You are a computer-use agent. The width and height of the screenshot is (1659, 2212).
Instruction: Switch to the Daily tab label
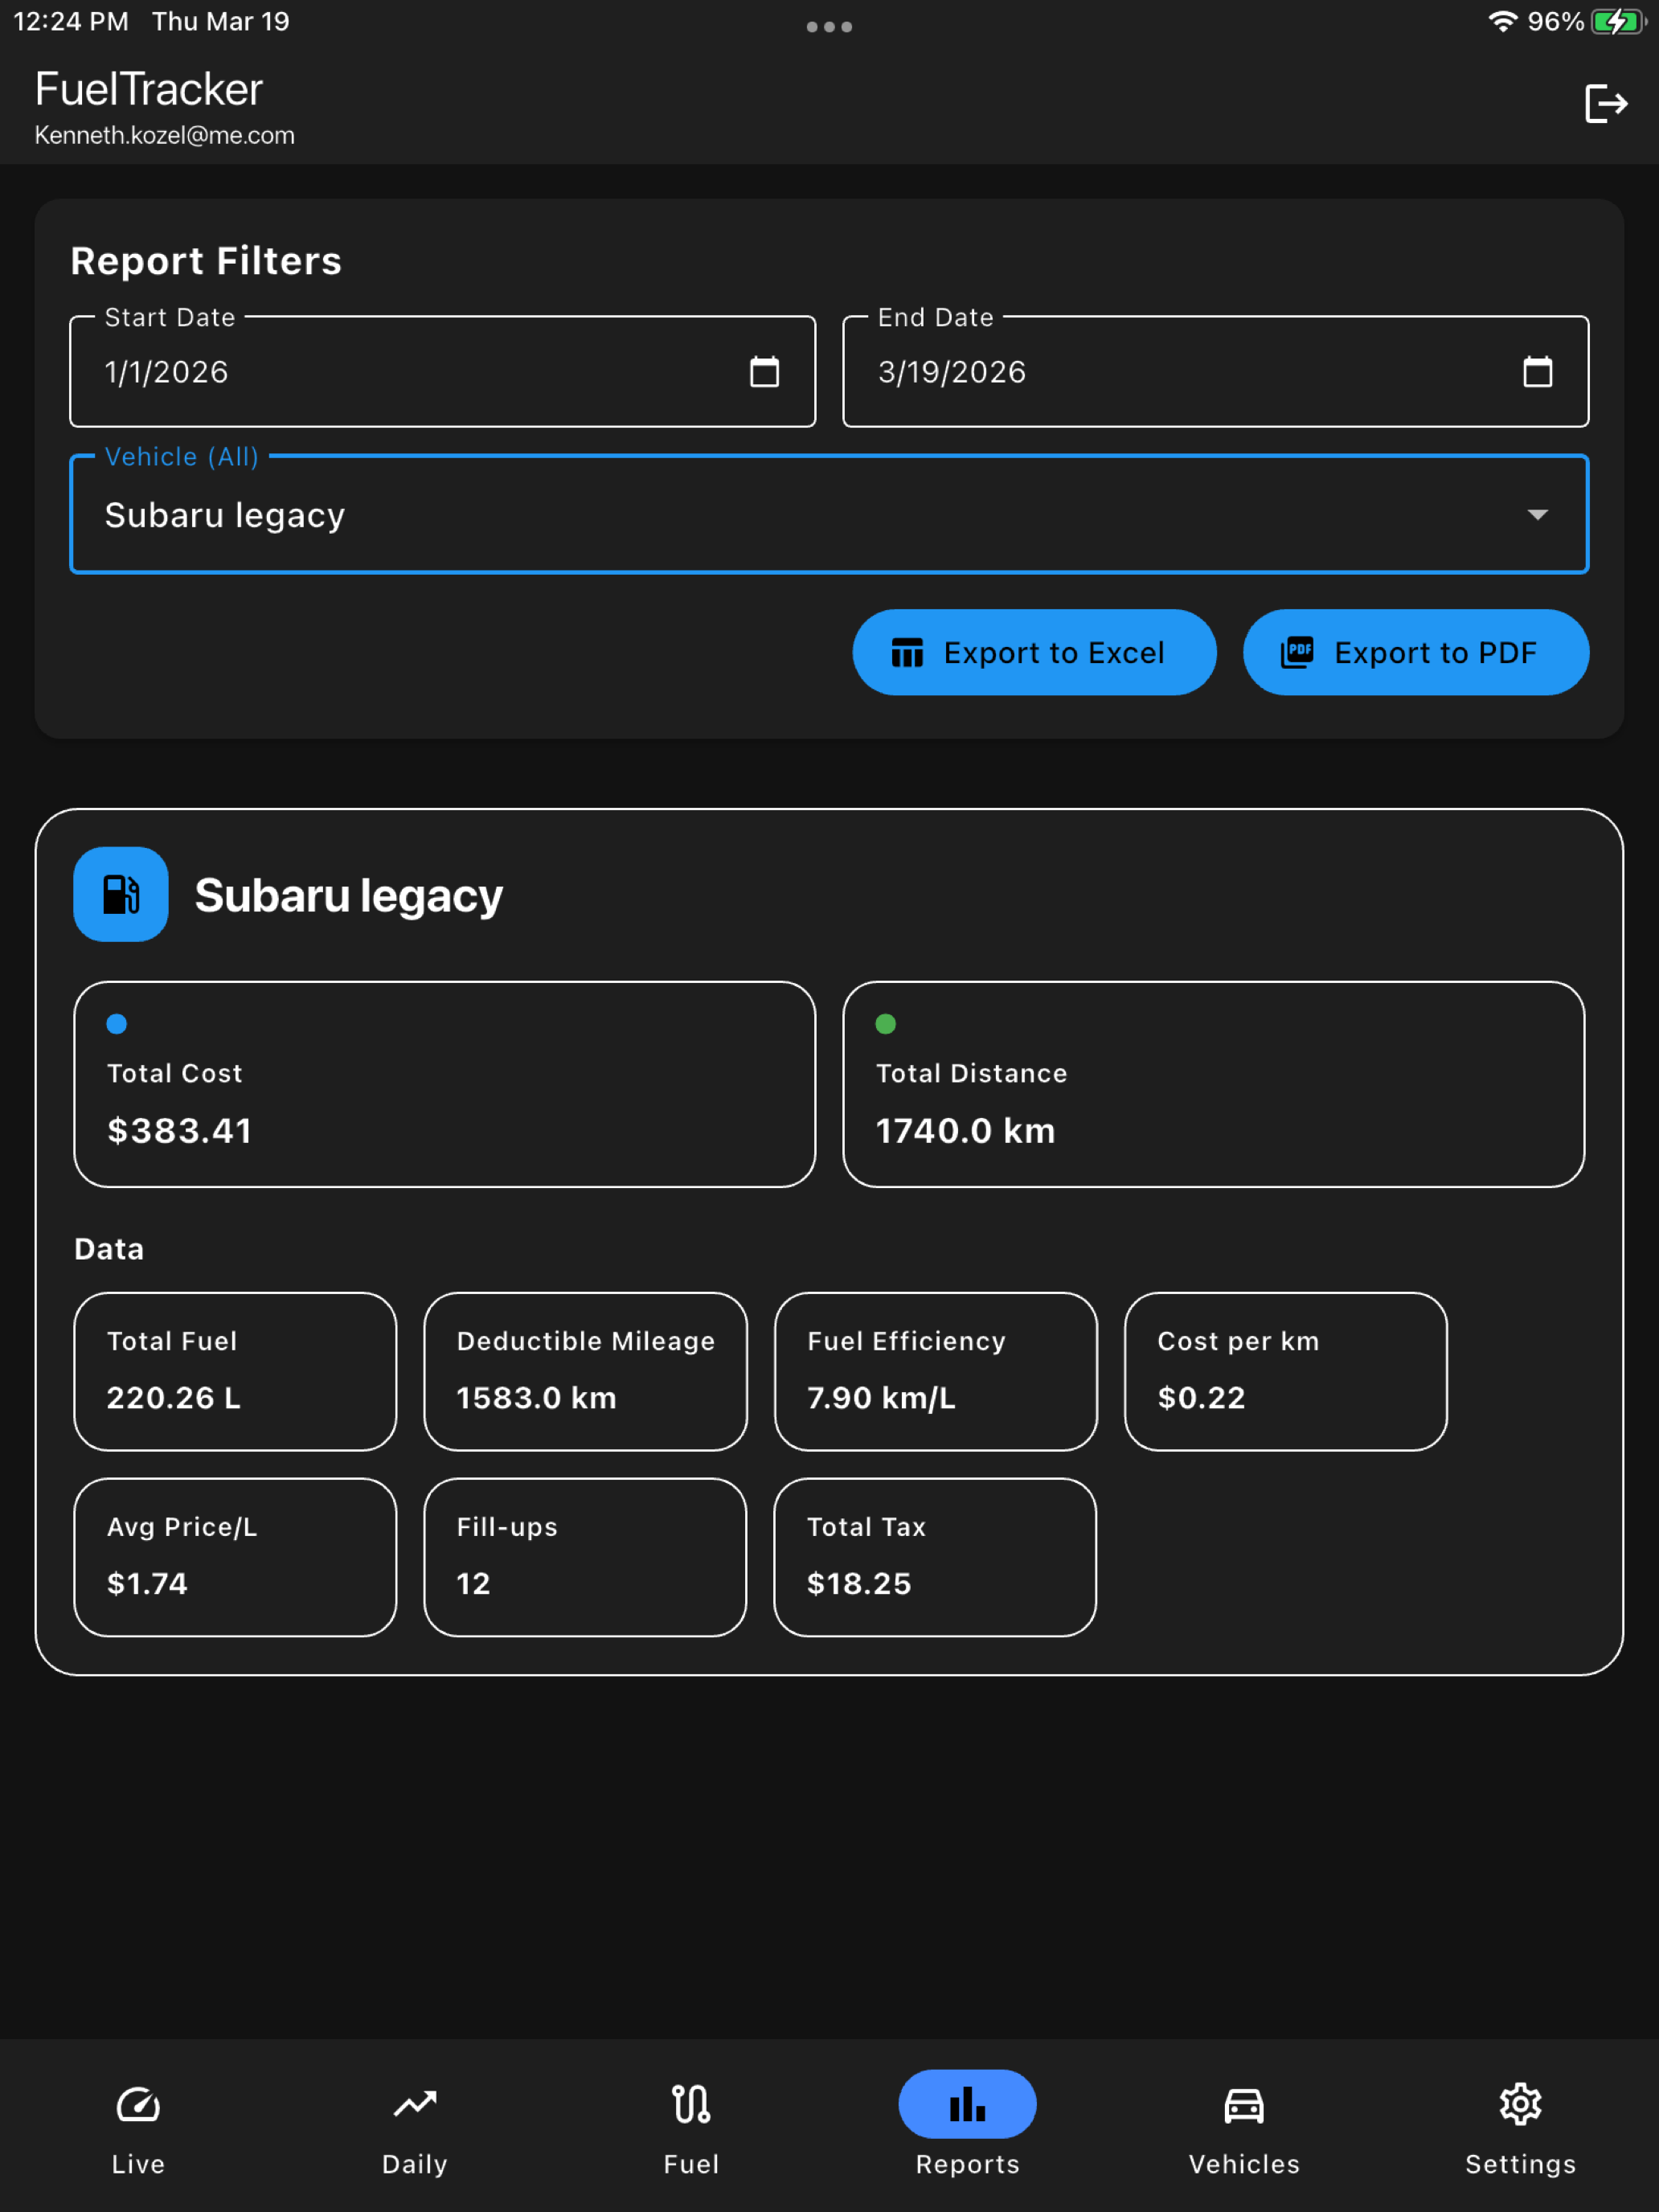coord(415,2164)
